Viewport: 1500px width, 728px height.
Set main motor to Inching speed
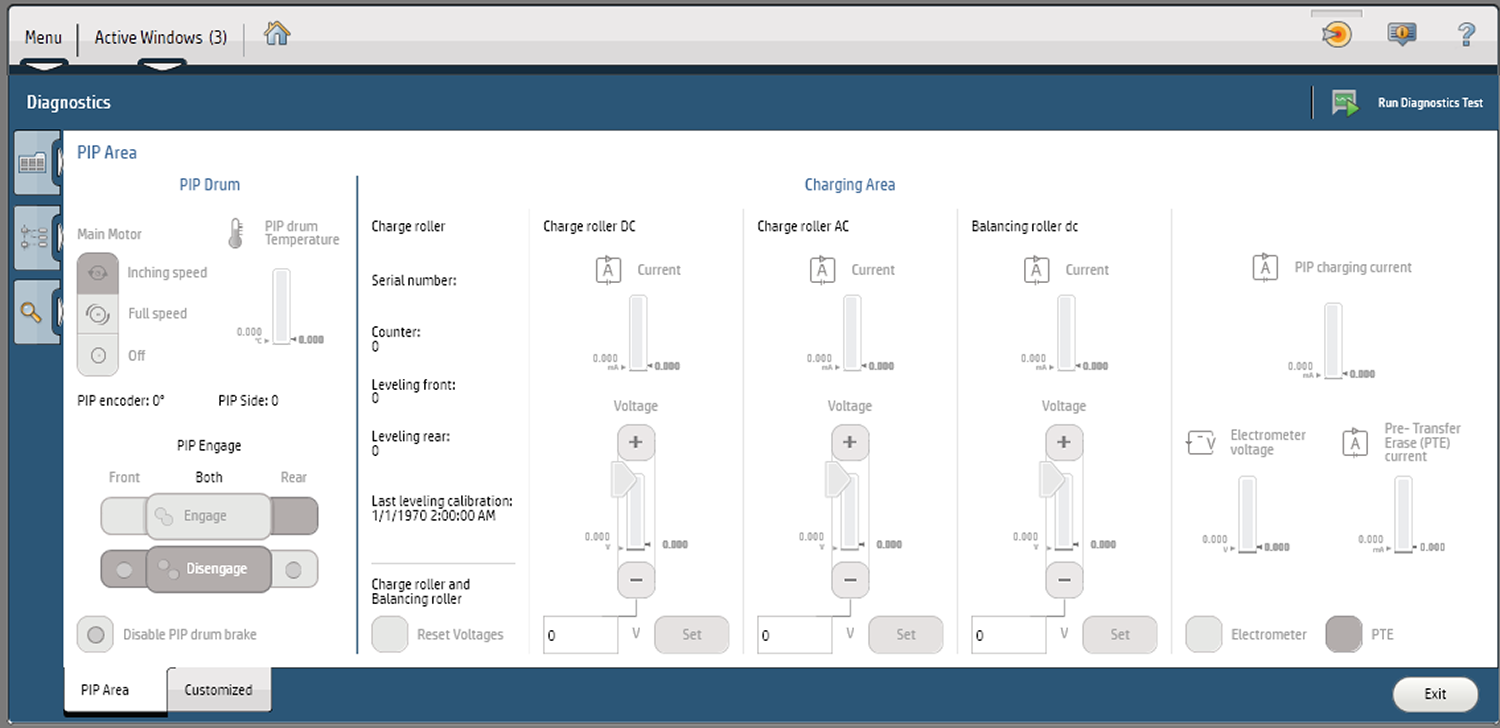[98, 272]
